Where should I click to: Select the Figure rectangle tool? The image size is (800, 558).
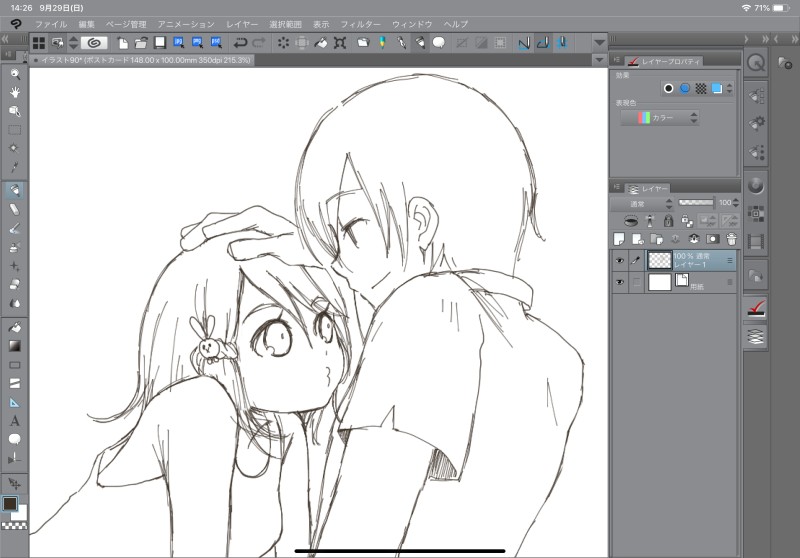point(15,365)
